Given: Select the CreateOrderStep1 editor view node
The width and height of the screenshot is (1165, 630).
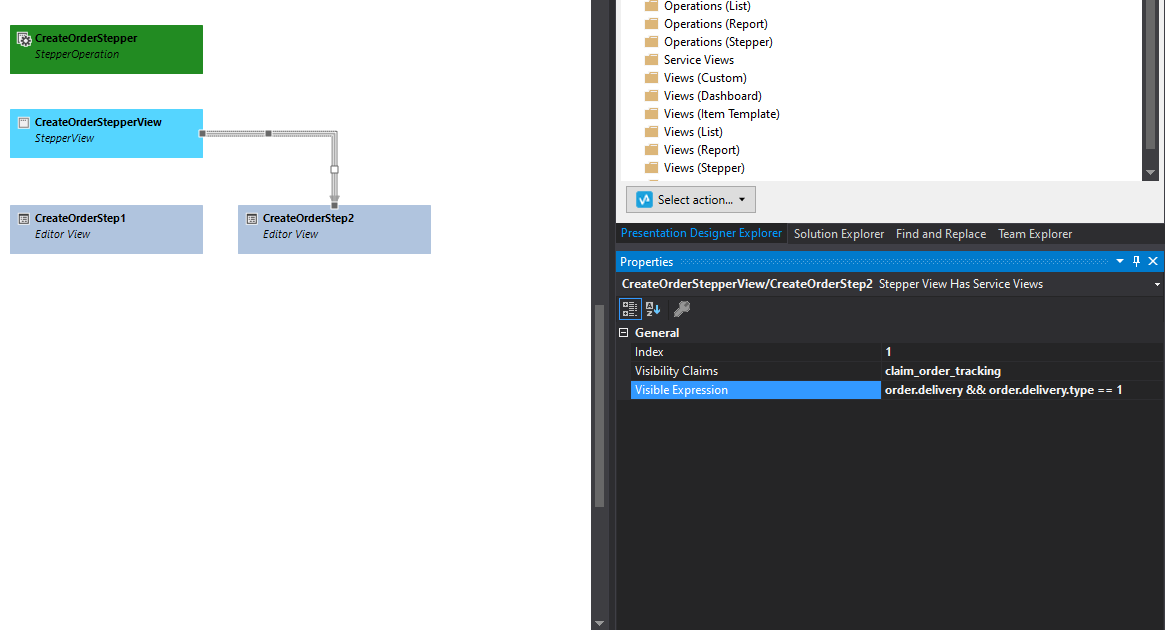Looking at the screenshot, I should click(x=106, y=229).
